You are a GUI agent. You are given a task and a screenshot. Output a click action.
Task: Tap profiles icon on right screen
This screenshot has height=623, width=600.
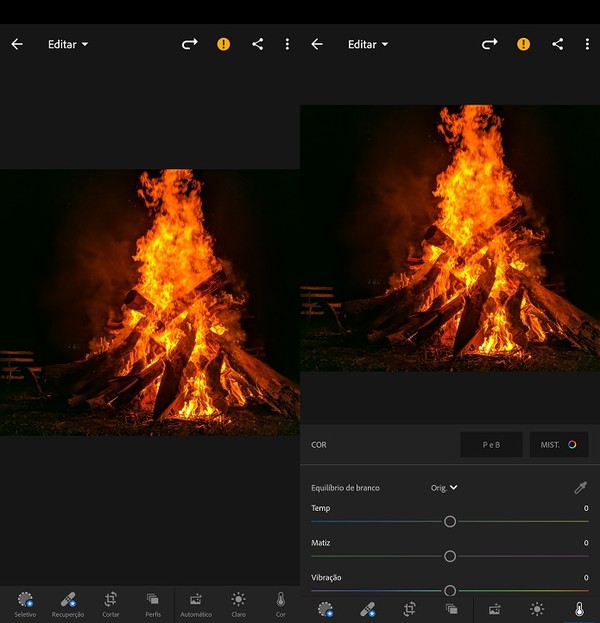pos(452,609)
